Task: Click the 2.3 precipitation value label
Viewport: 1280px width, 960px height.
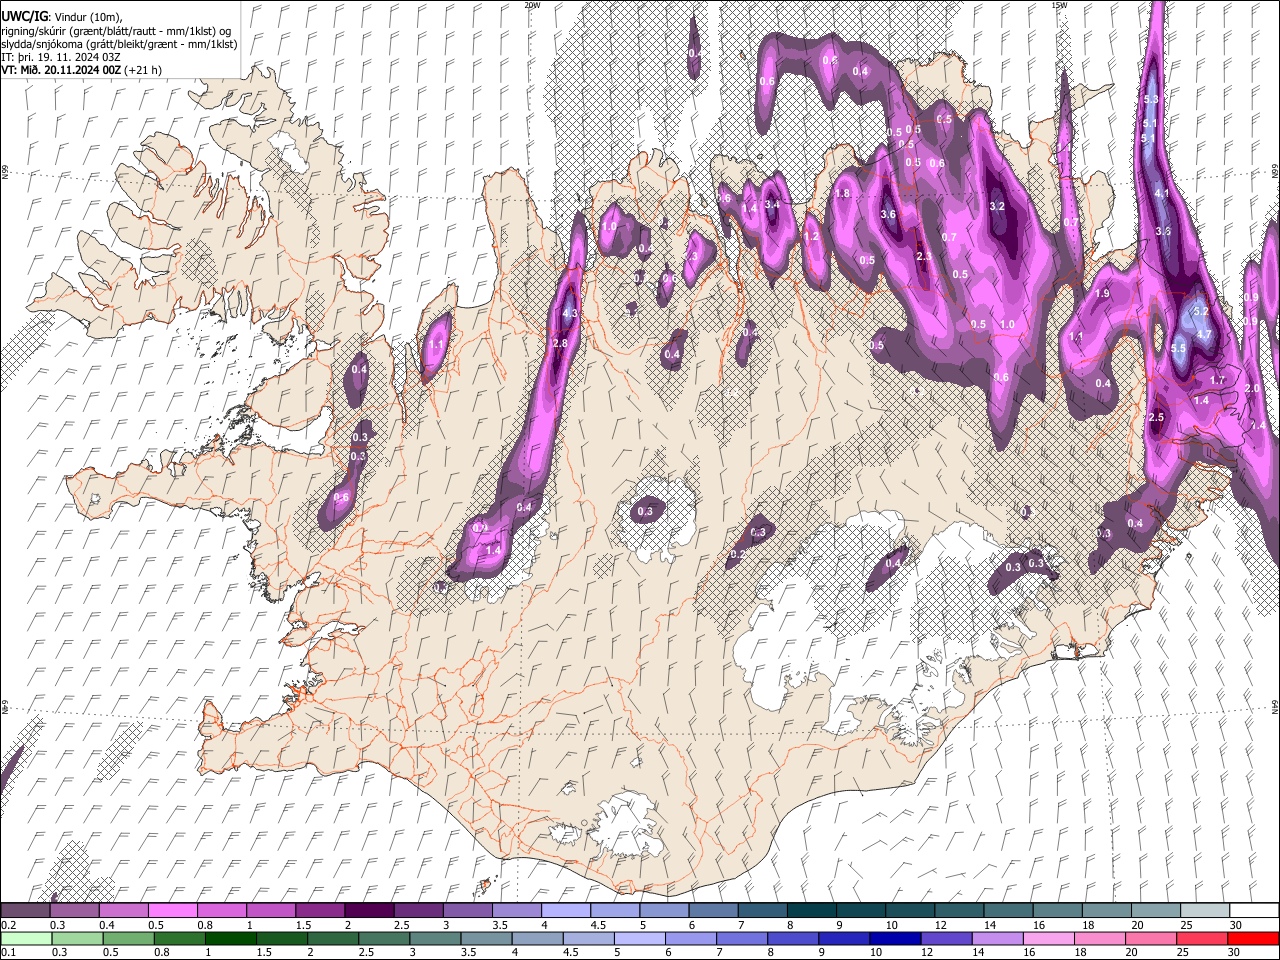Action: click(x=924, y=257)
